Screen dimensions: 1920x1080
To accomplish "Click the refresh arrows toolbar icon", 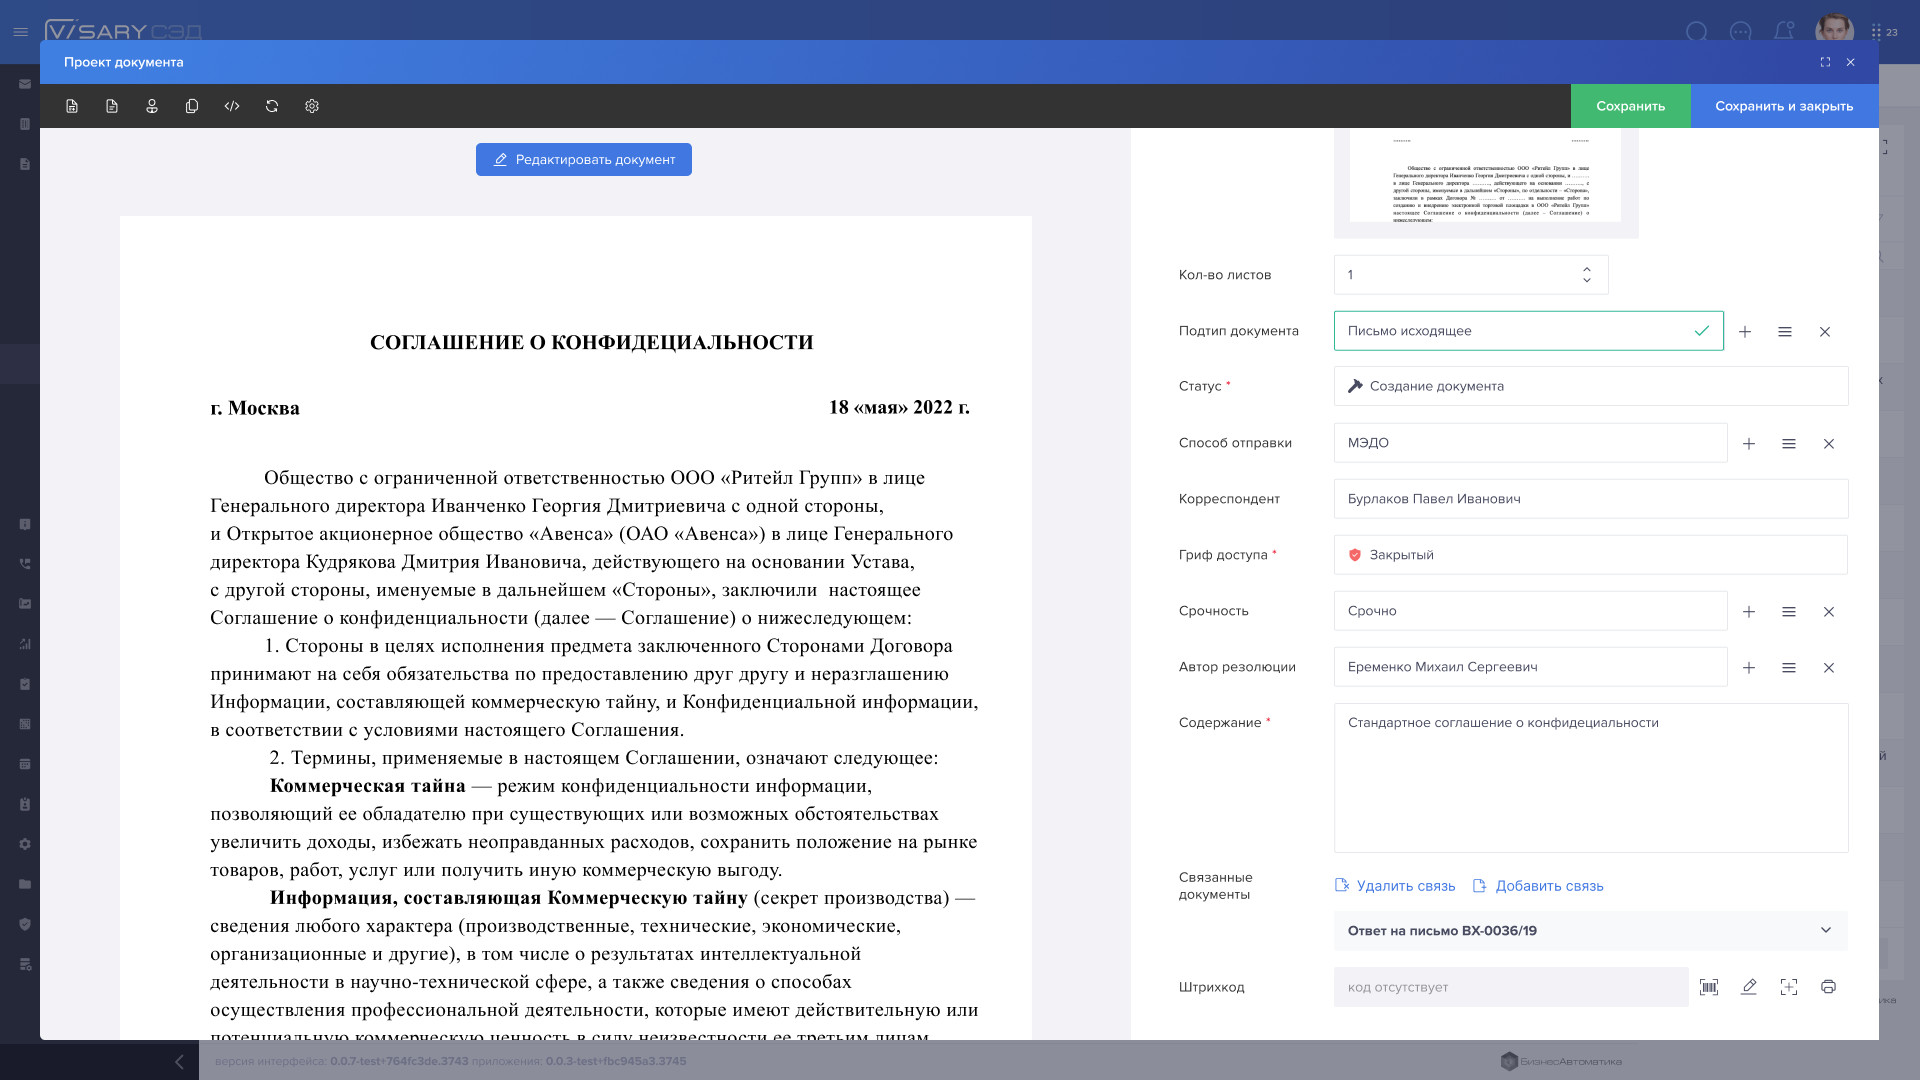I will pyautogui.click(x=272, y=106).
